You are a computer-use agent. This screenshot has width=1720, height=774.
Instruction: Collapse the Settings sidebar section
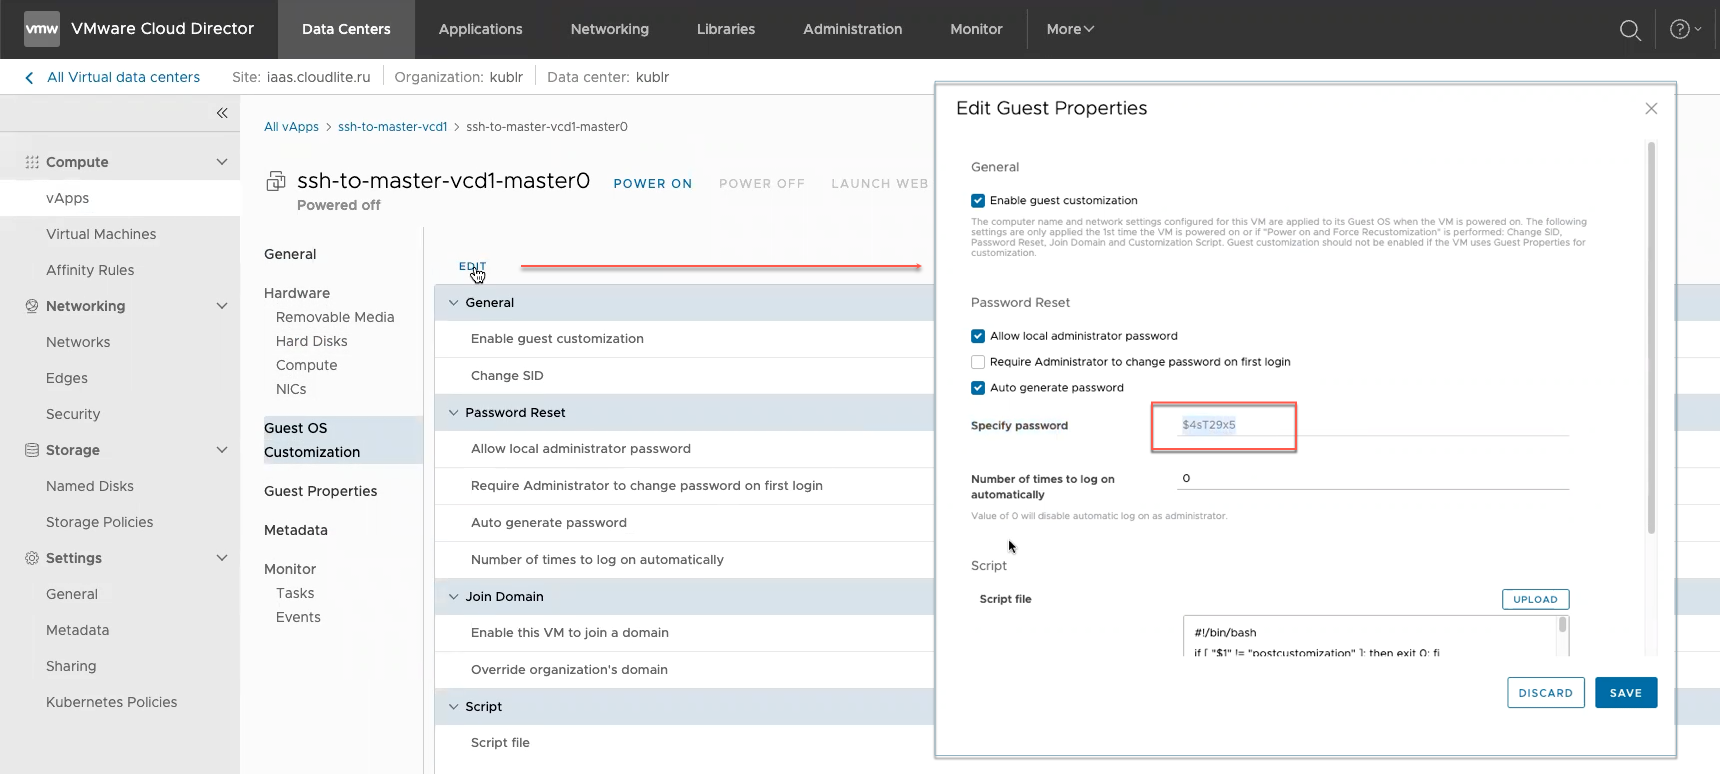point(222,558)
